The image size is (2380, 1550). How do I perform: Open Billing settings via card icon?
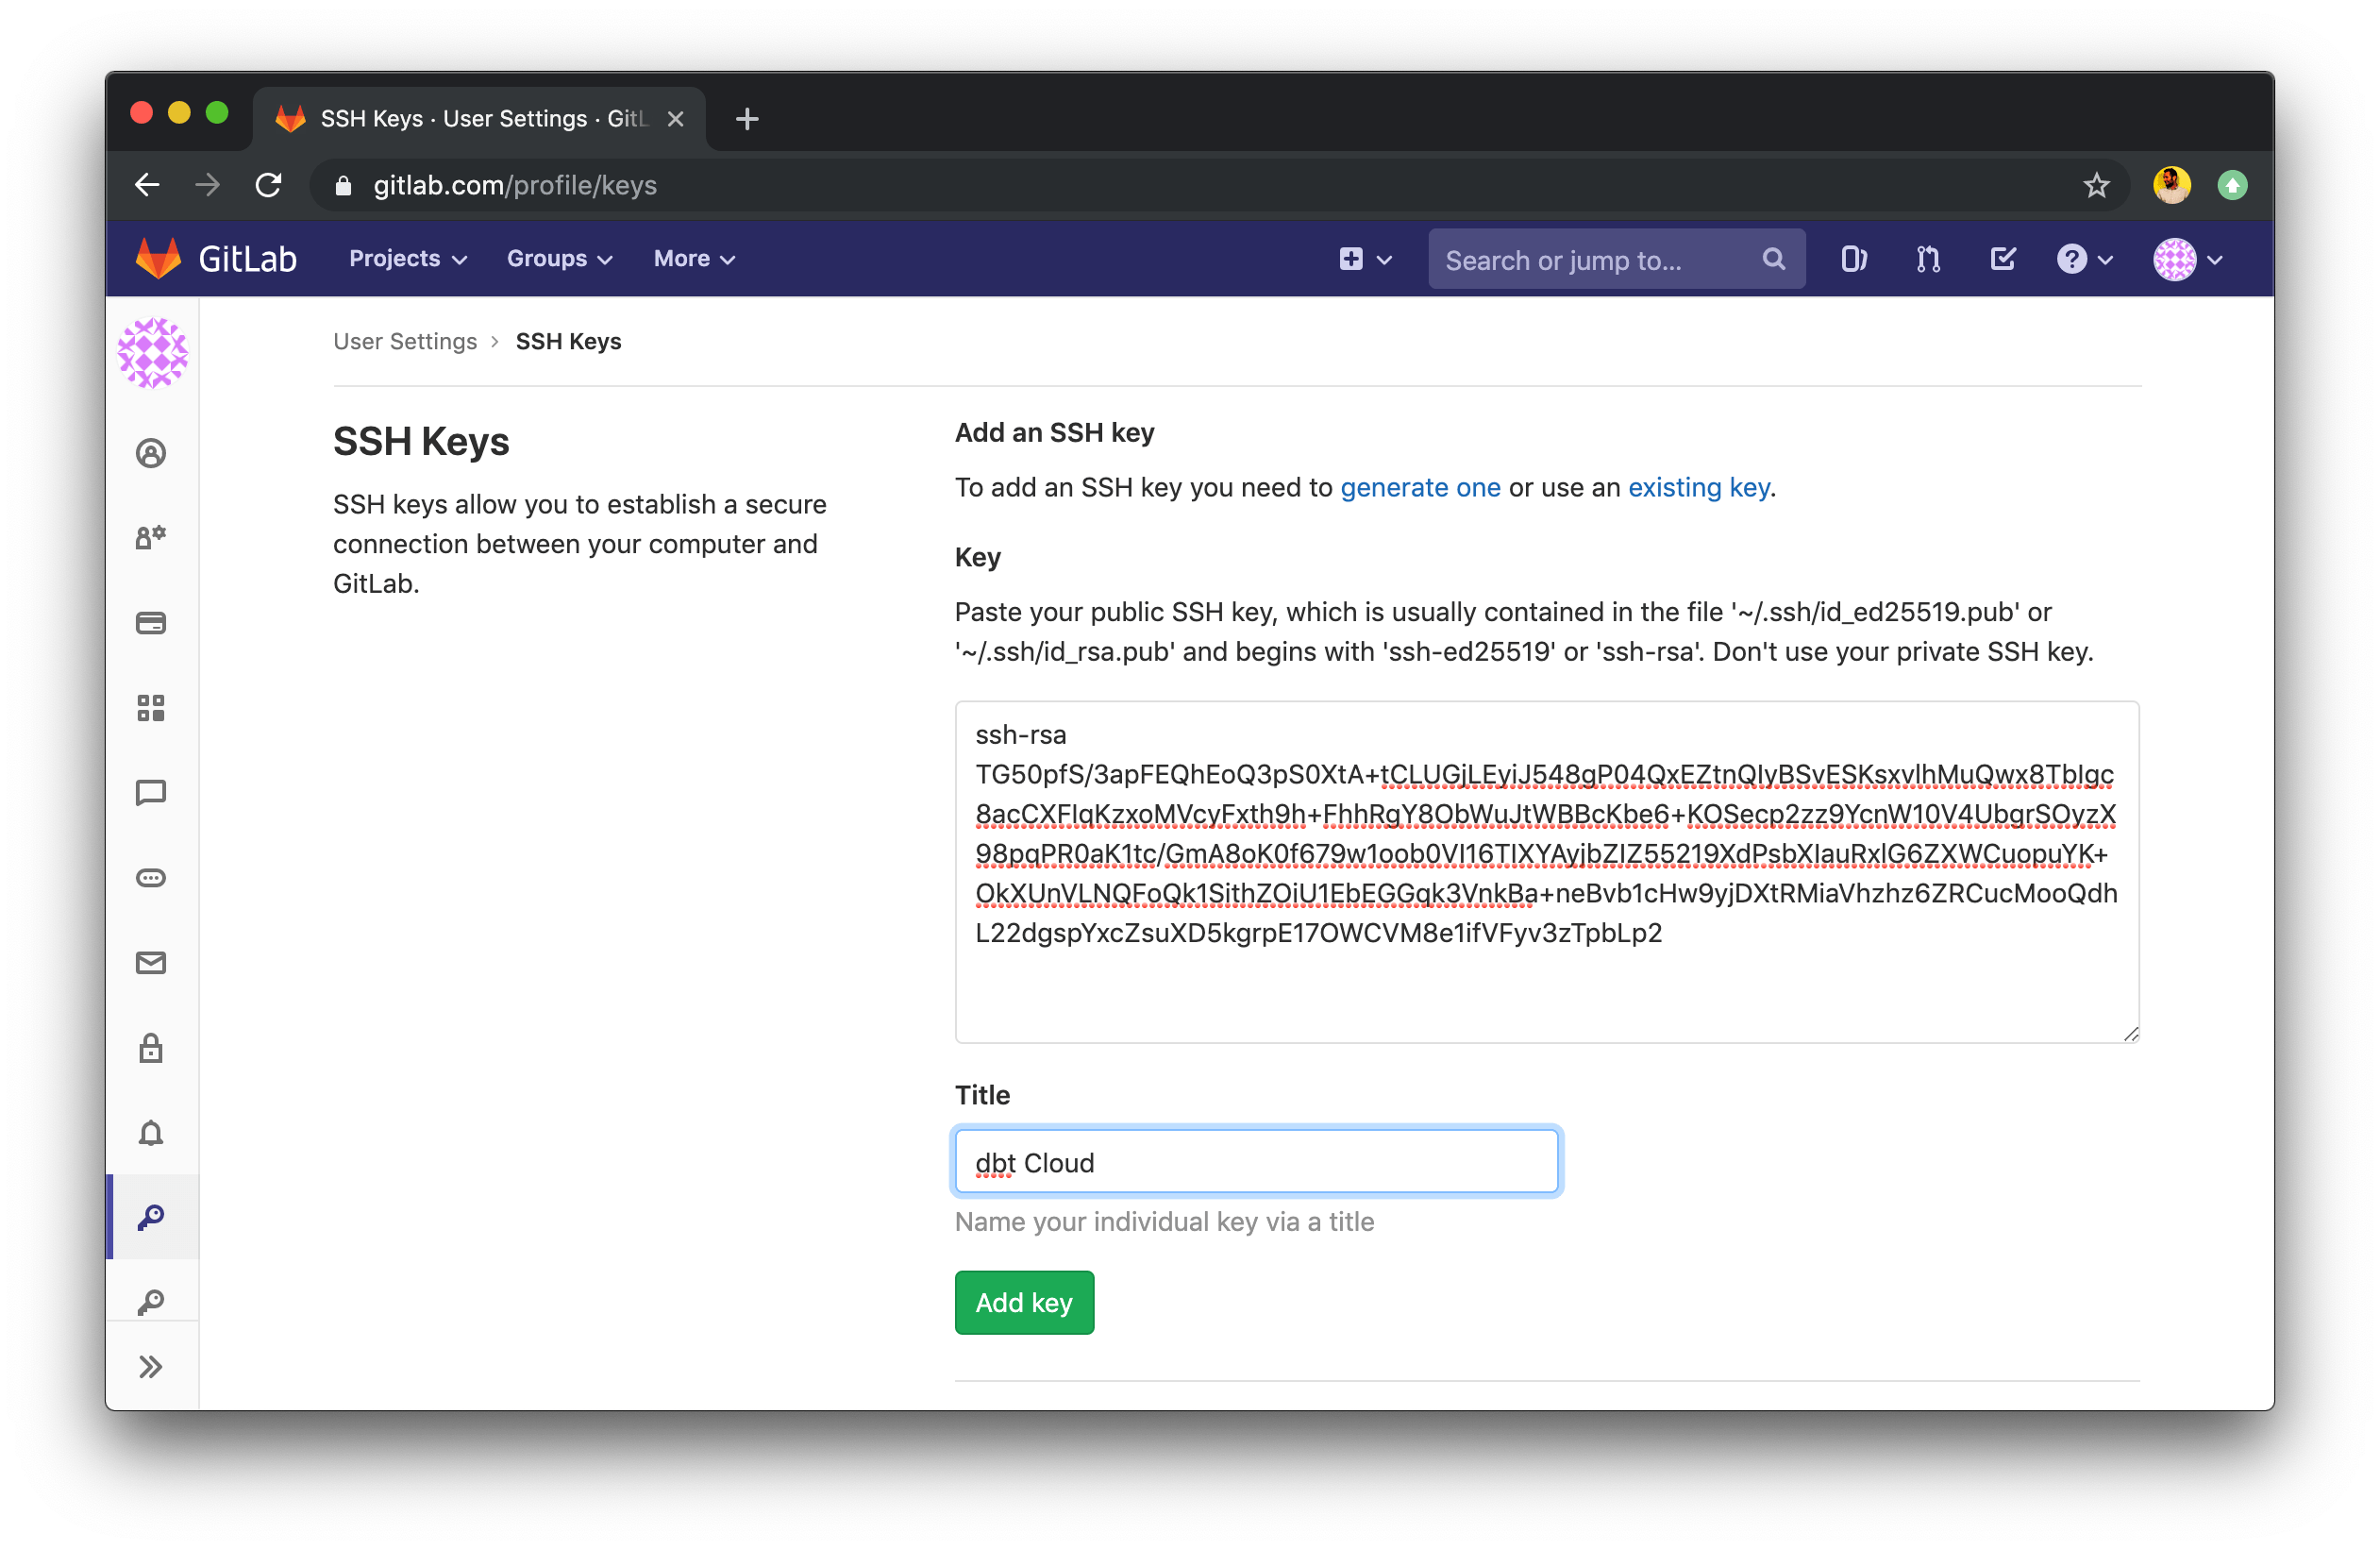[152, 622]
